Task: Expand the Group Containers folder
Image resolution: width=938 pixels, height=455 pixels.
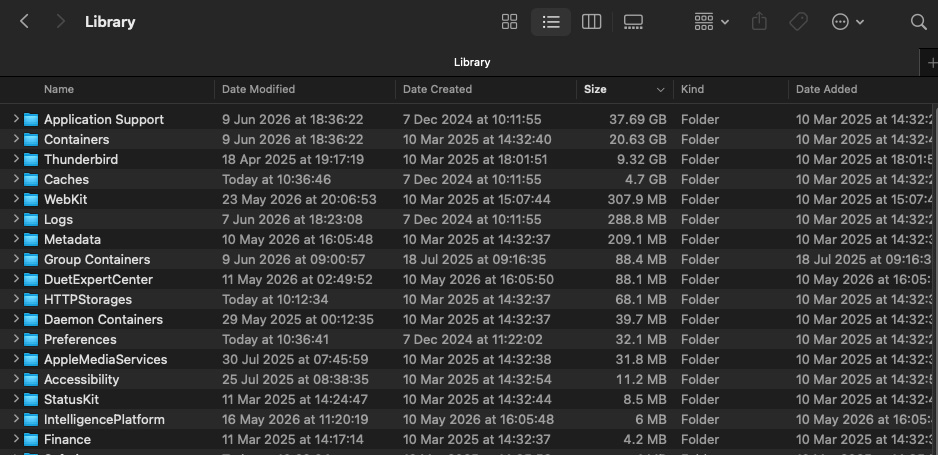Action: (16, 259)
